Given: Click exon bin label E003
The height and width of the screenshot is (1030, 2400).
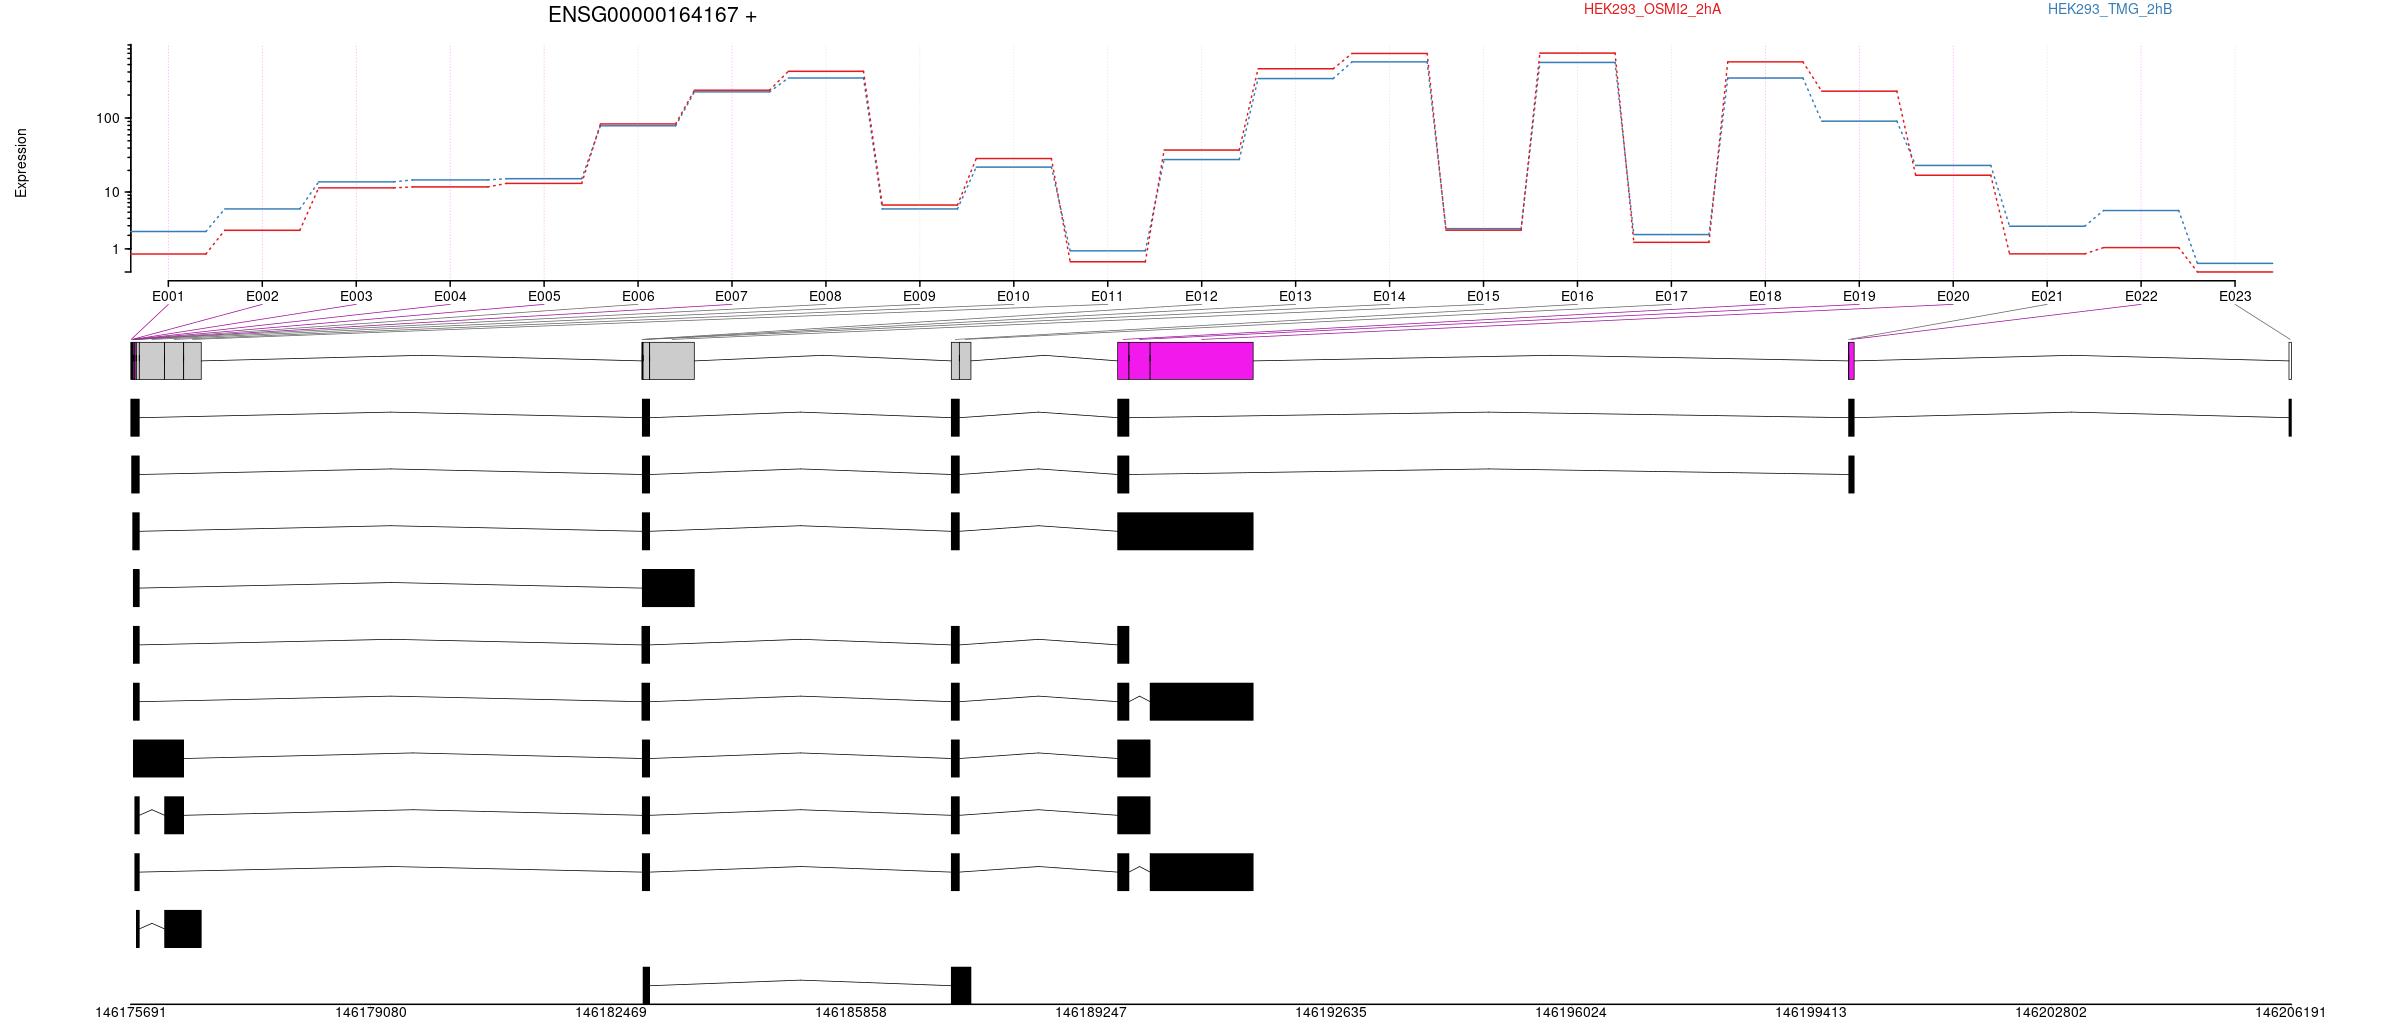Looking at the screenshot, I should point(356,296).
